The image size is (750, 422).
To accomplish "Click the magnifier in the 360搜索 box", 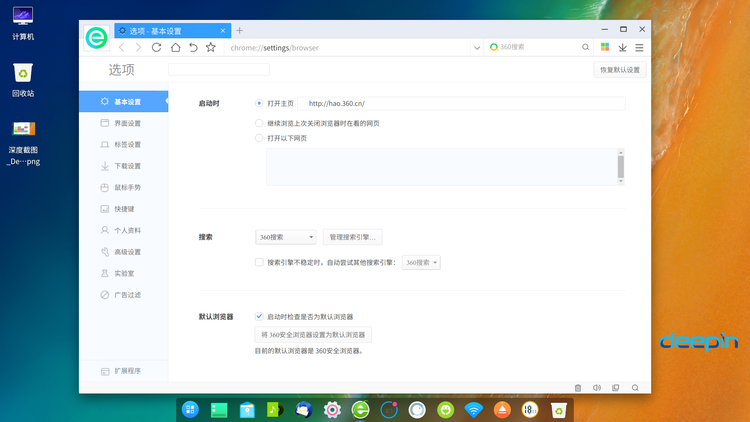I will coord(585,47).
